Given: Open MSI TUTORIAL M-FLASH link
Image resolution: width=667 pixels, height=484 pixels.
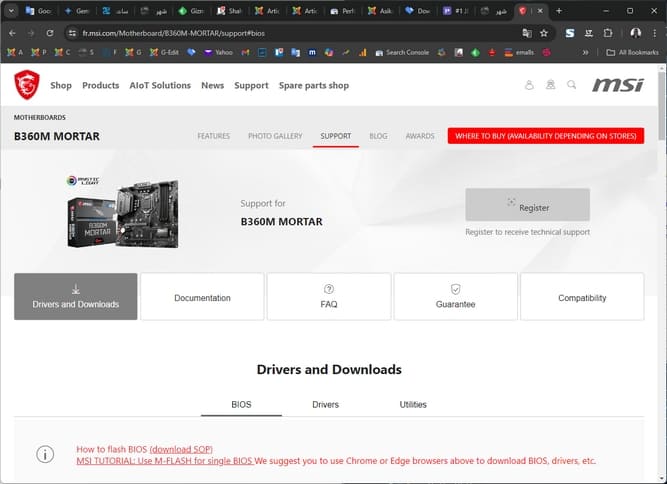Looking at the screenshot, I should coord(165,461).
